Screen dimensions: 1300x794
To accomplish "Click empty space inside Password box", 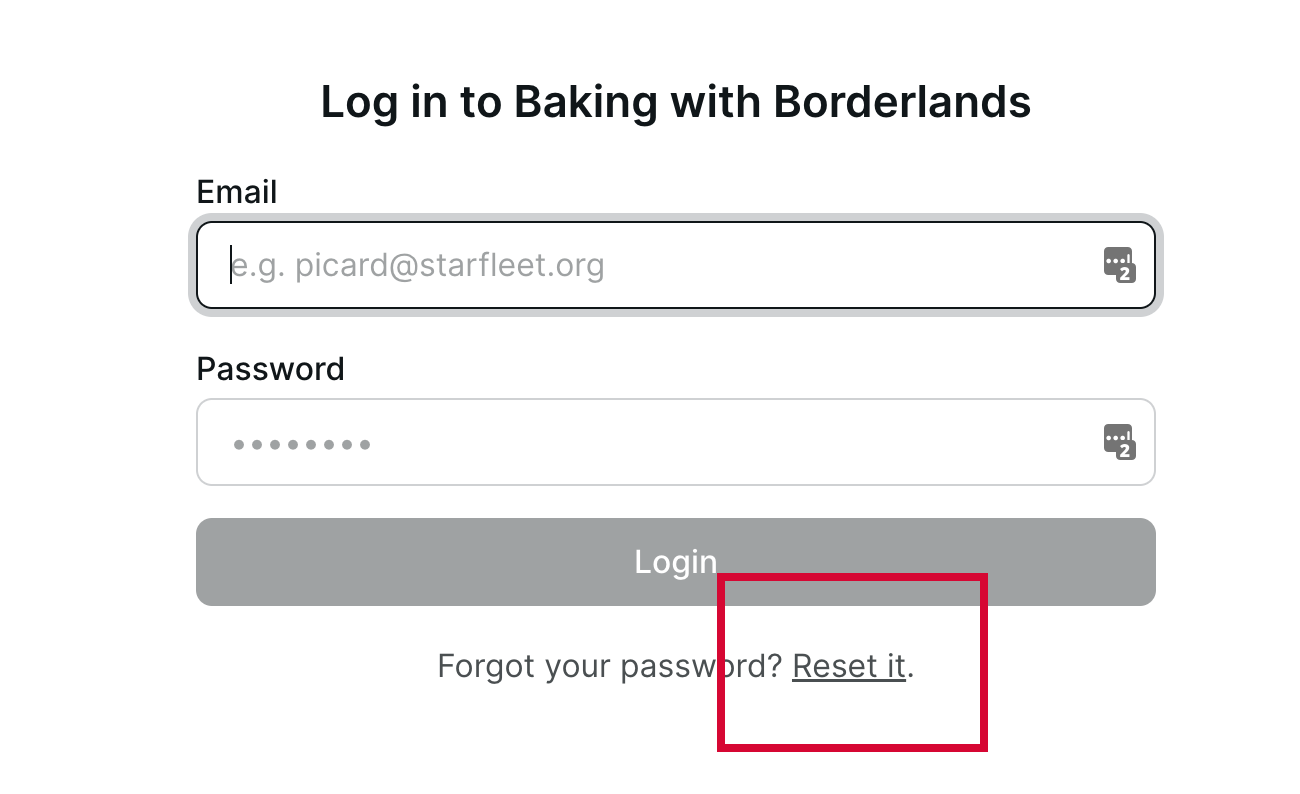I will click(740, 442).
